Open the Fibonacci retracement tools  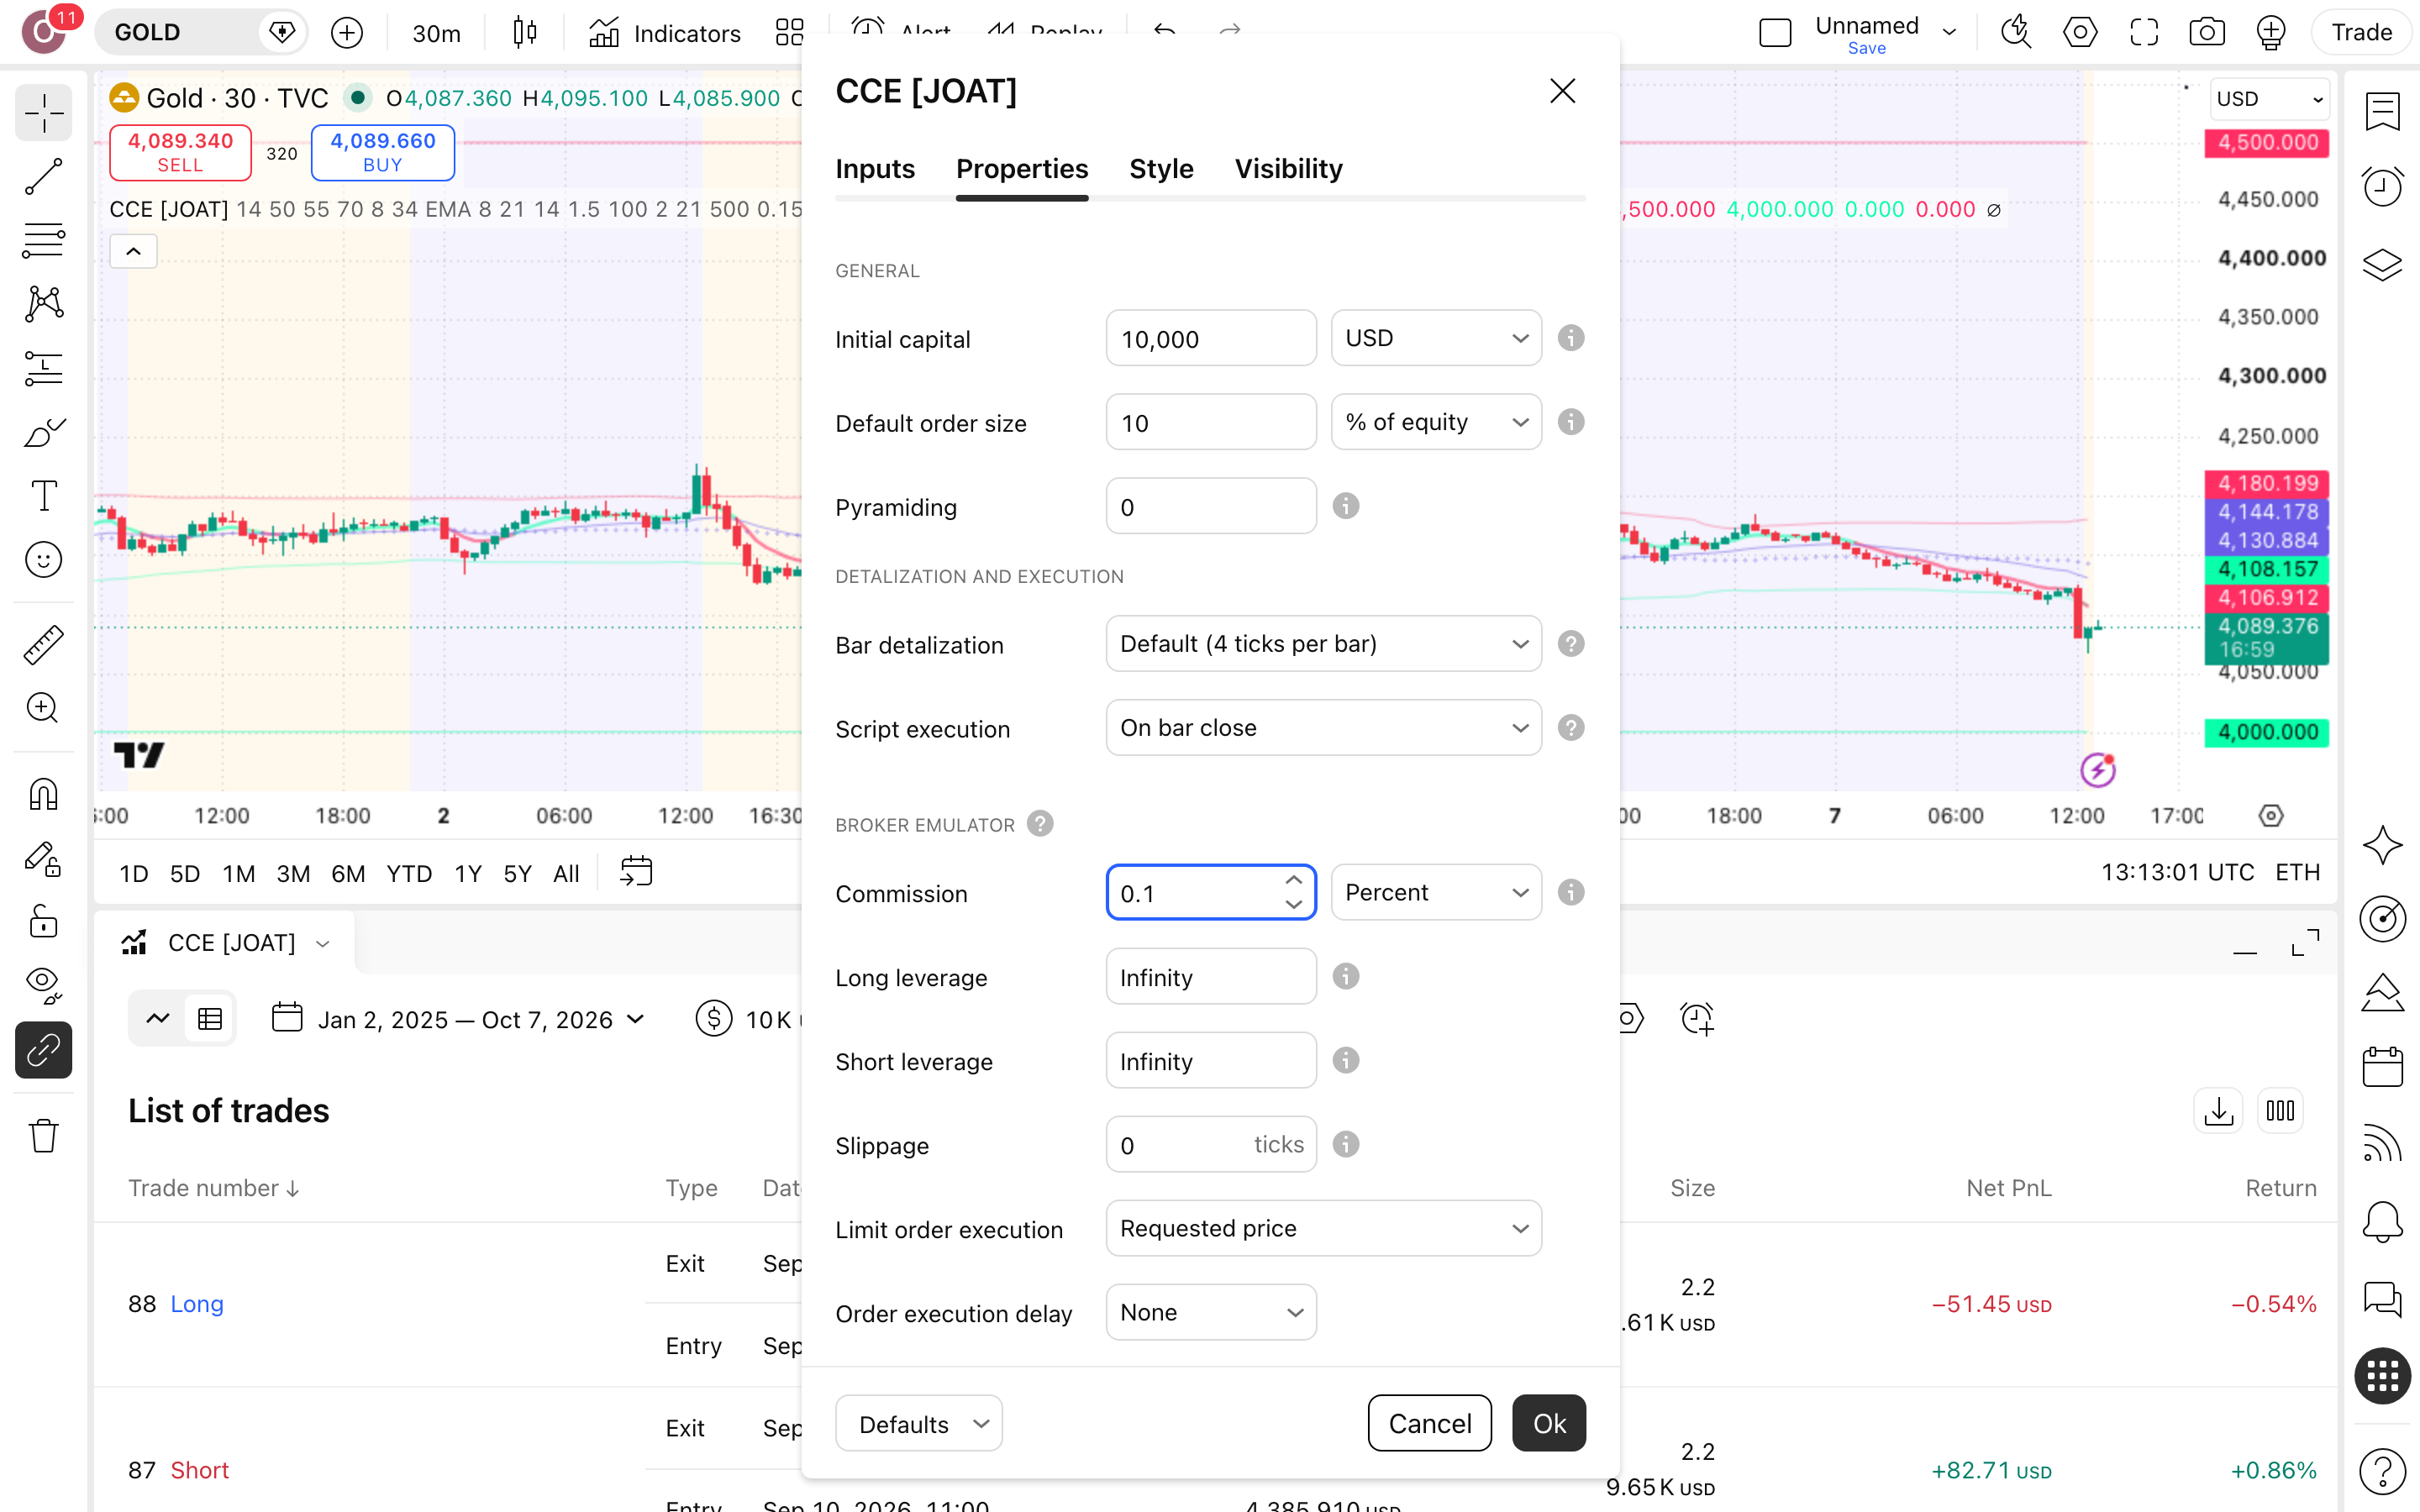44,240
